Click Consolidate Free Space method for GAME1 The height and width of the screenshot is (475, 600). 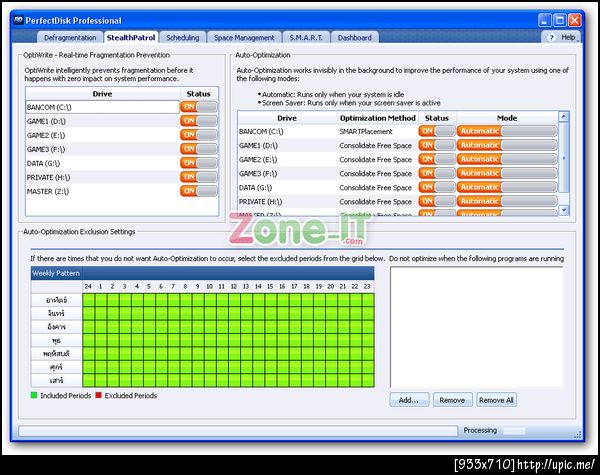[x=375, y=145]
